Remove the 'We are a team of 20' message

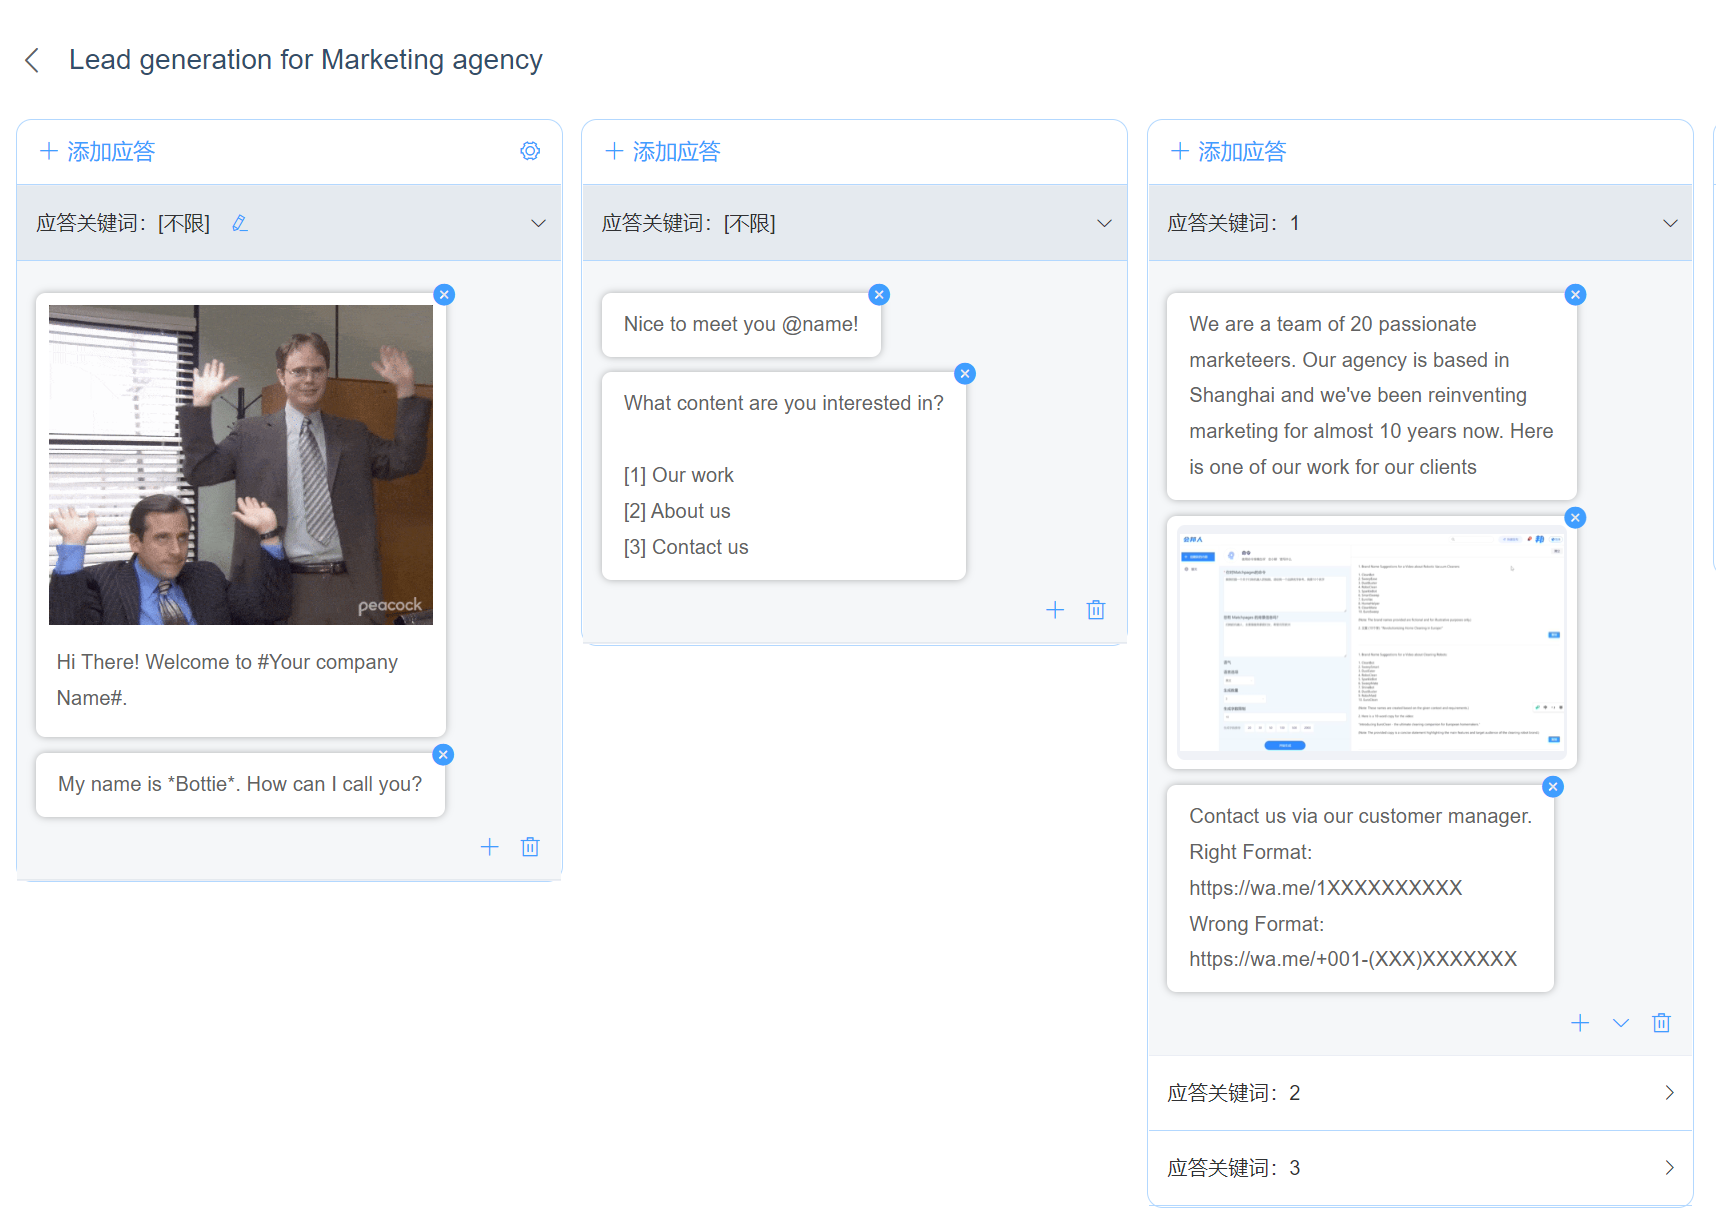1575,294
